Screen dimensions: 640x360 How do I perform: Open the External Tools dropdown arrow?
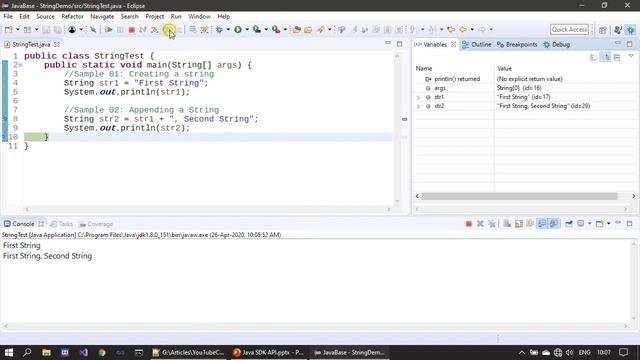pyautogui.click(x=285, y=29)
